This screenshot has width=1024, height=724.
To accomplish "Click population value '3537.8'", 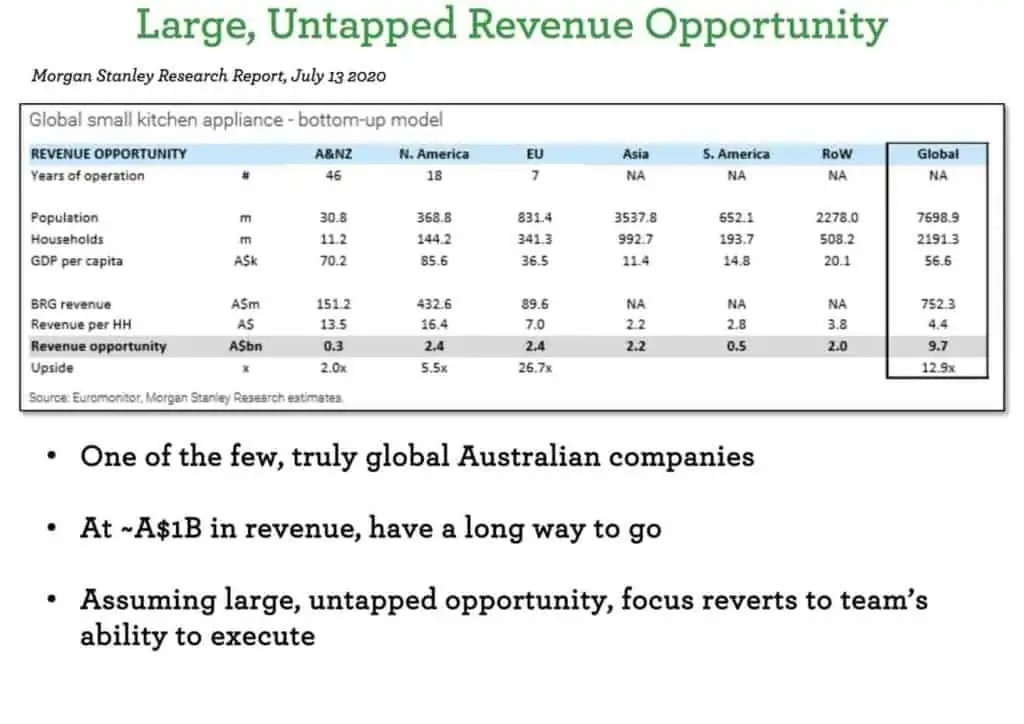I will 635,217.
